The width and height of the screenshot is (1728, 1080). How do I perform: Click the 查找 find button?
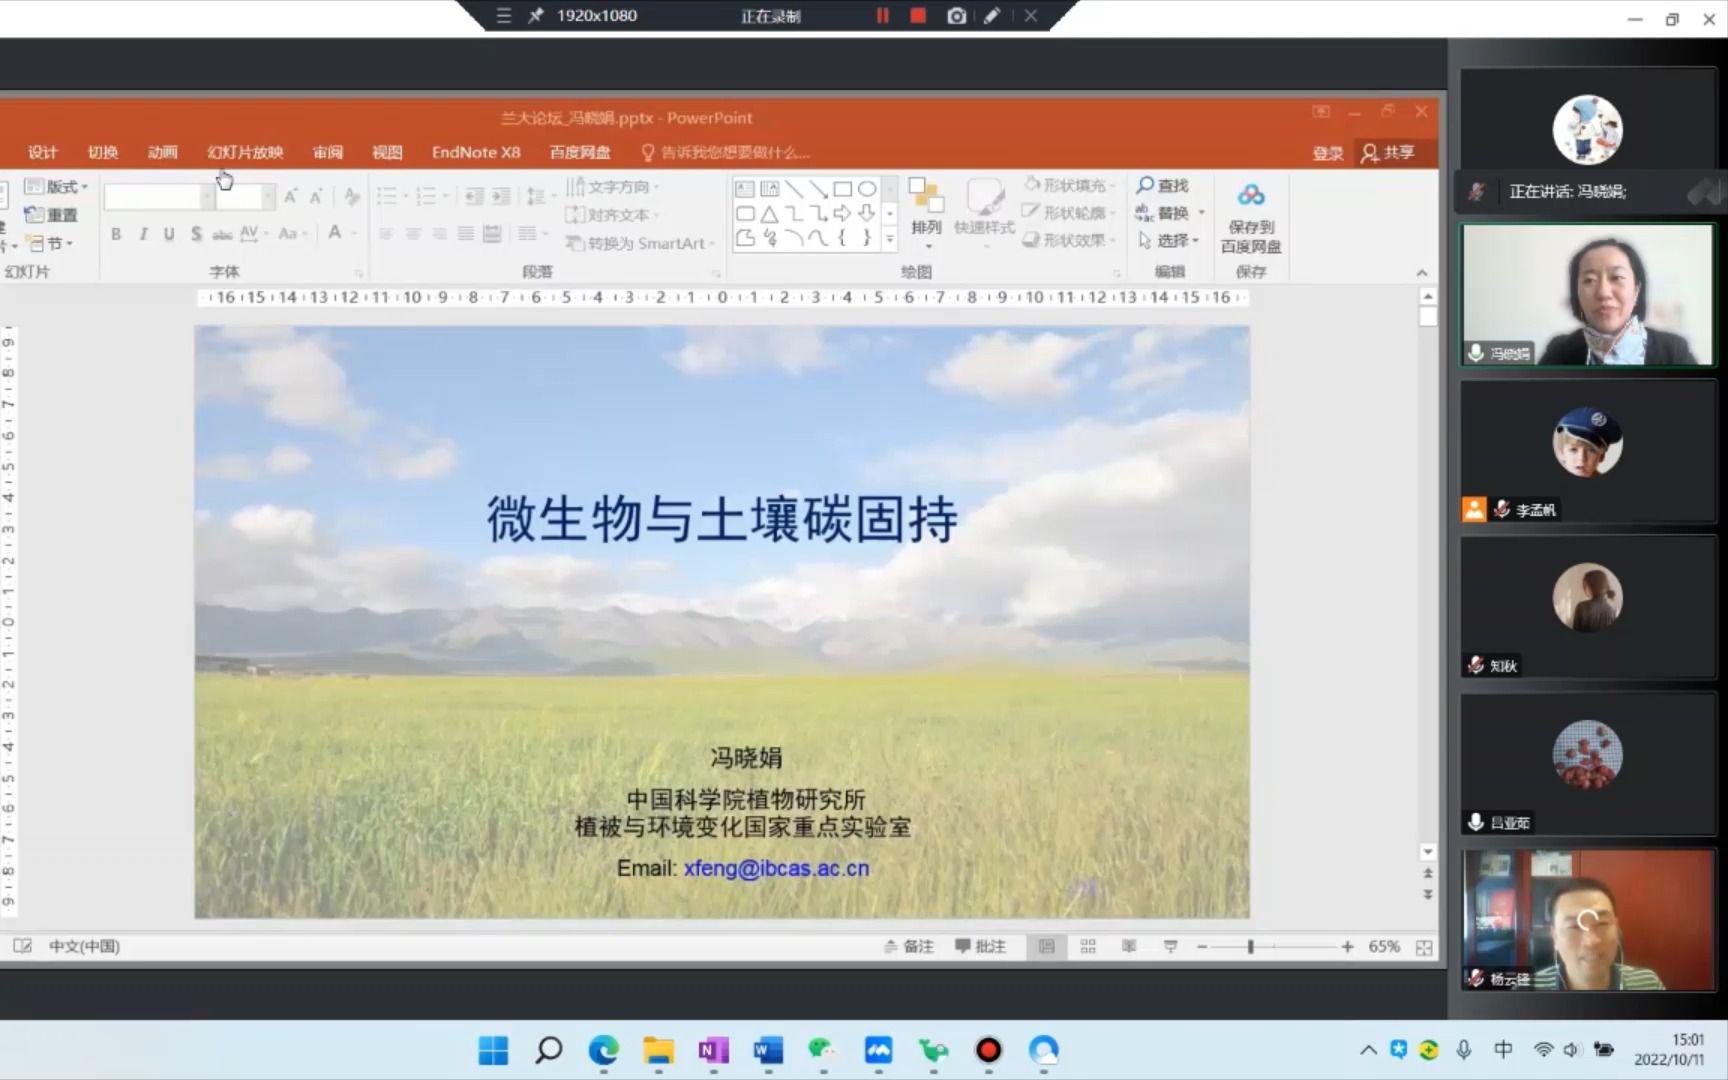pos(1162,186)
